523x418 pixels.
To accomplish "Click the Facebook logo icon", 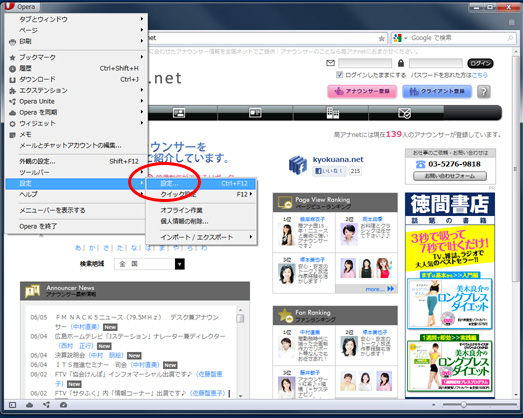I will 298,165.
